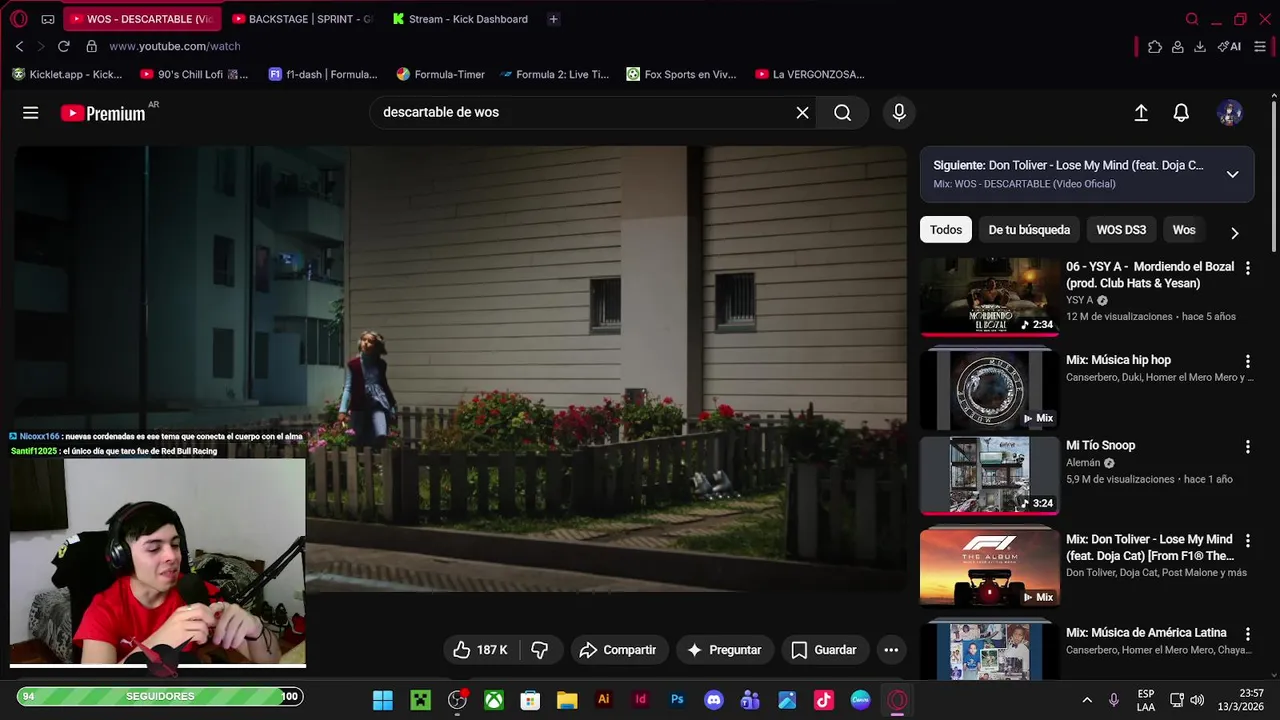The image size is (1280, 720).
Task: Switch to BACKSTAGE | SPRINT browser tab
Action: (303, 19)
